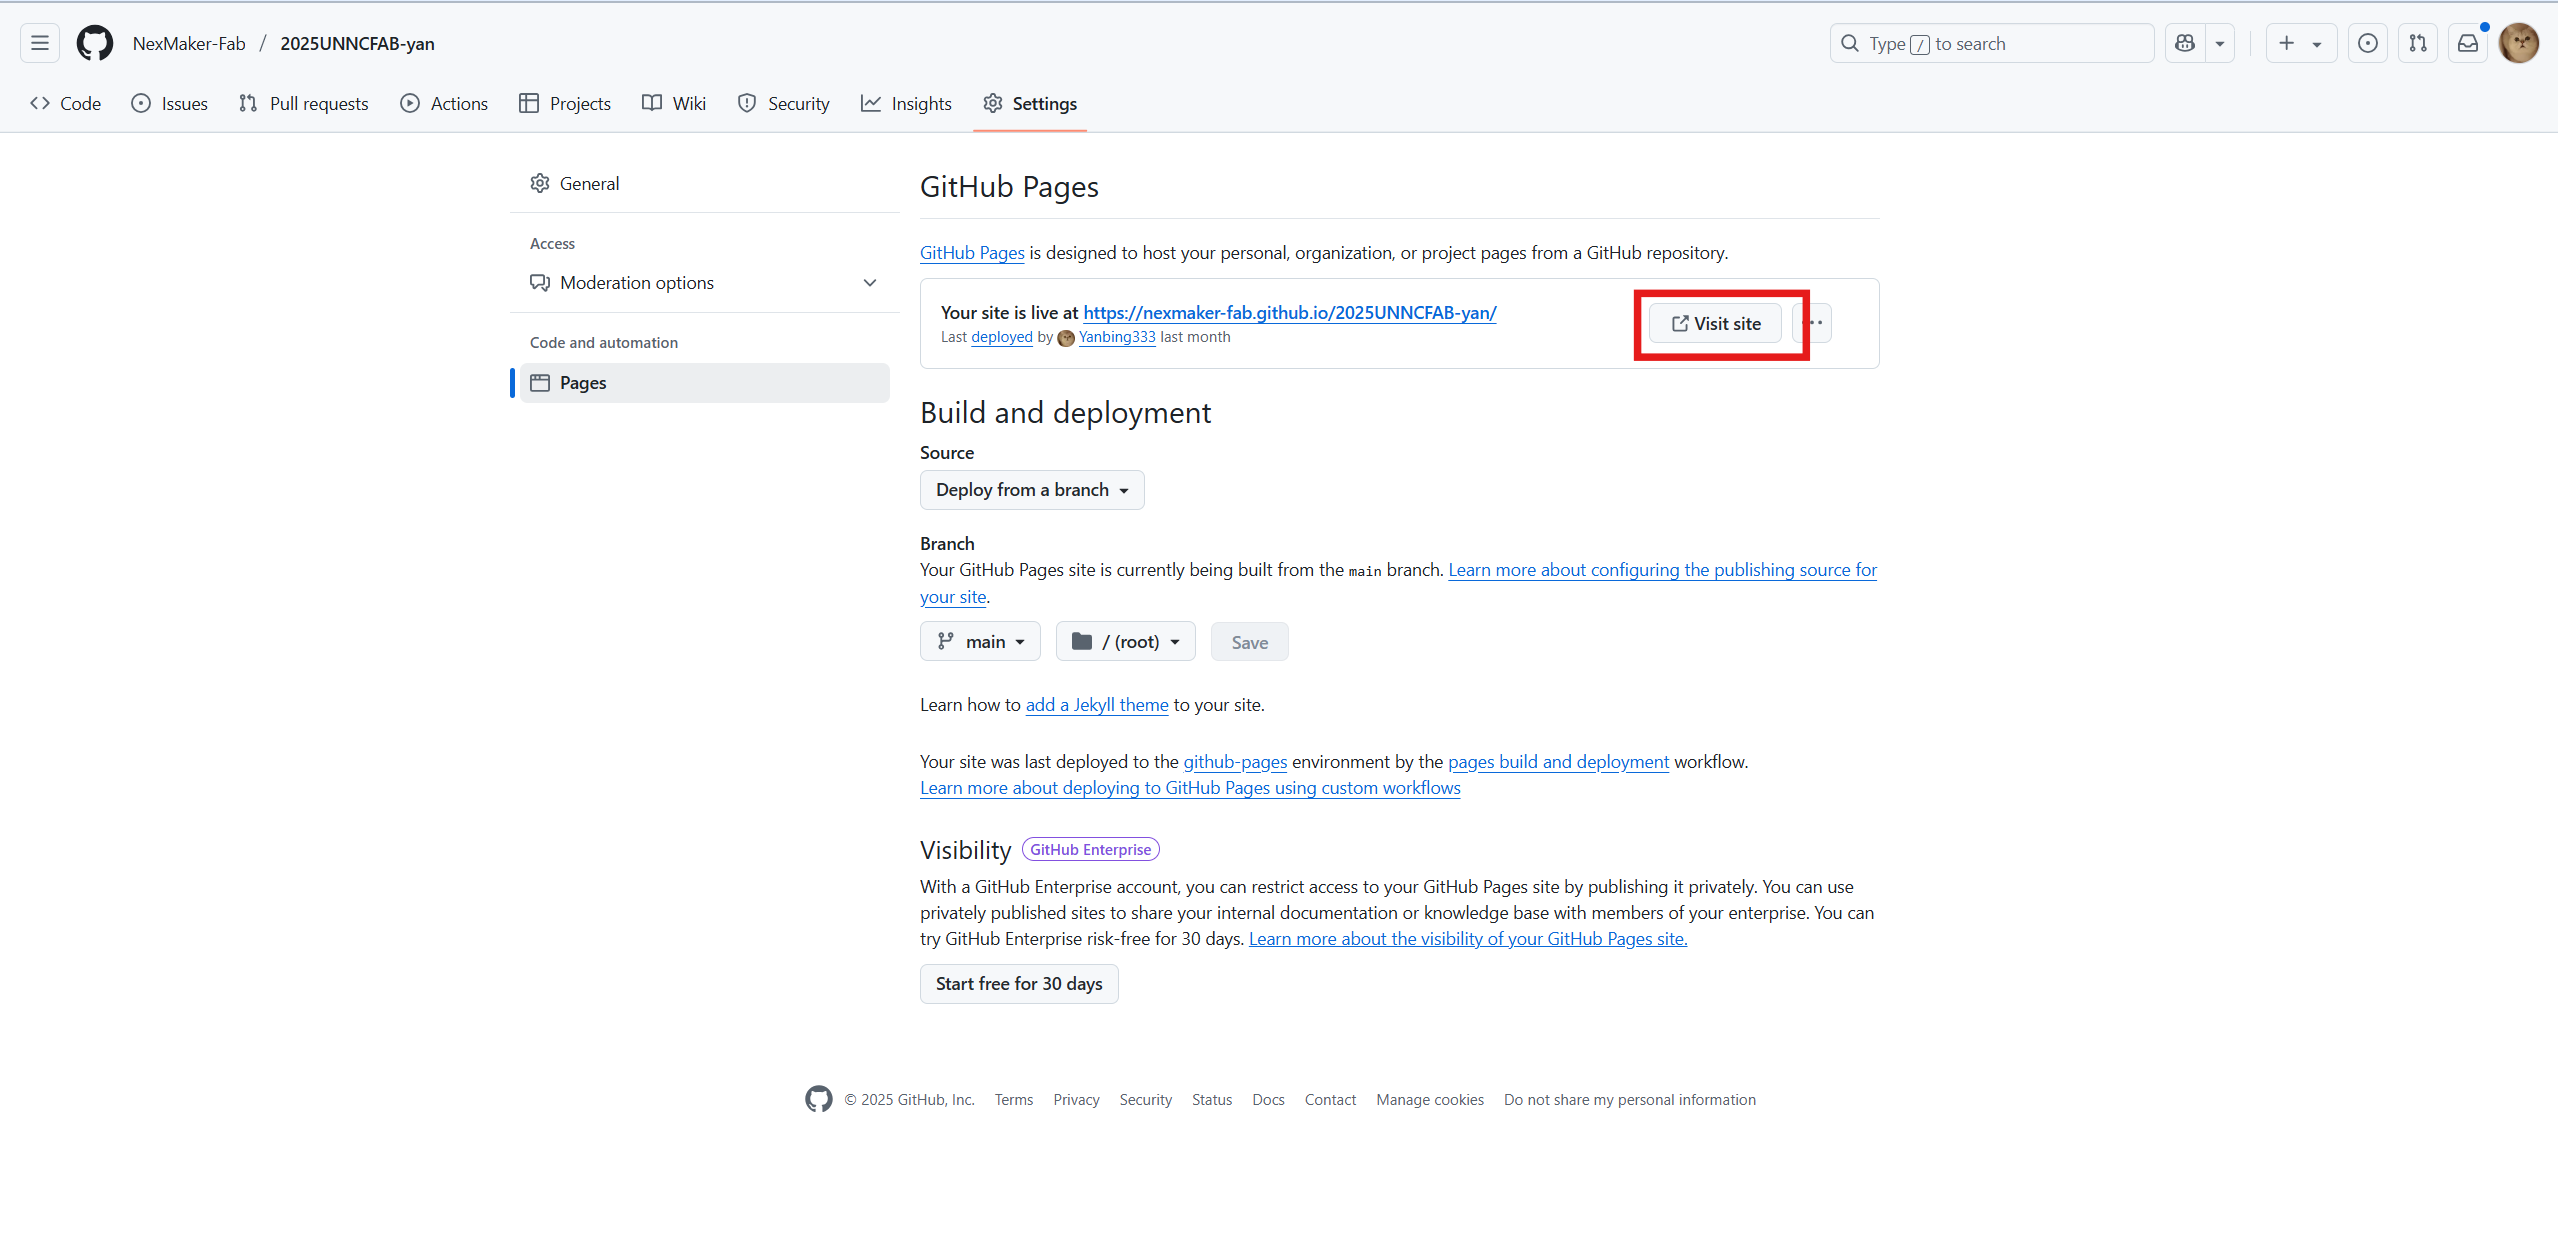
Task: Open Learn more about Pages visibility link
Action: click(1468, 939)
